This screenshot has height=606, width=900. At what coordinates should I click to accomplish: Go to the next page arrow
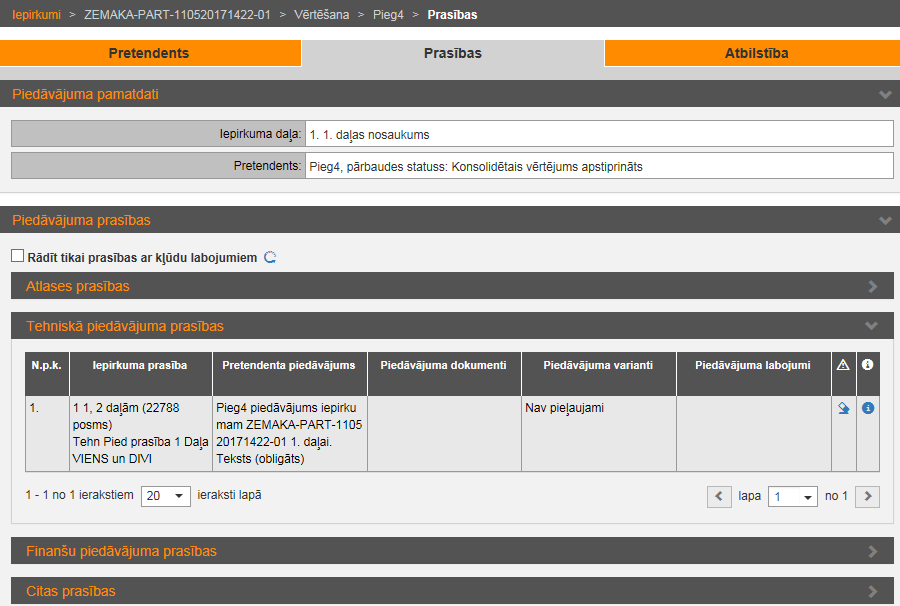[x=868, y=496]
